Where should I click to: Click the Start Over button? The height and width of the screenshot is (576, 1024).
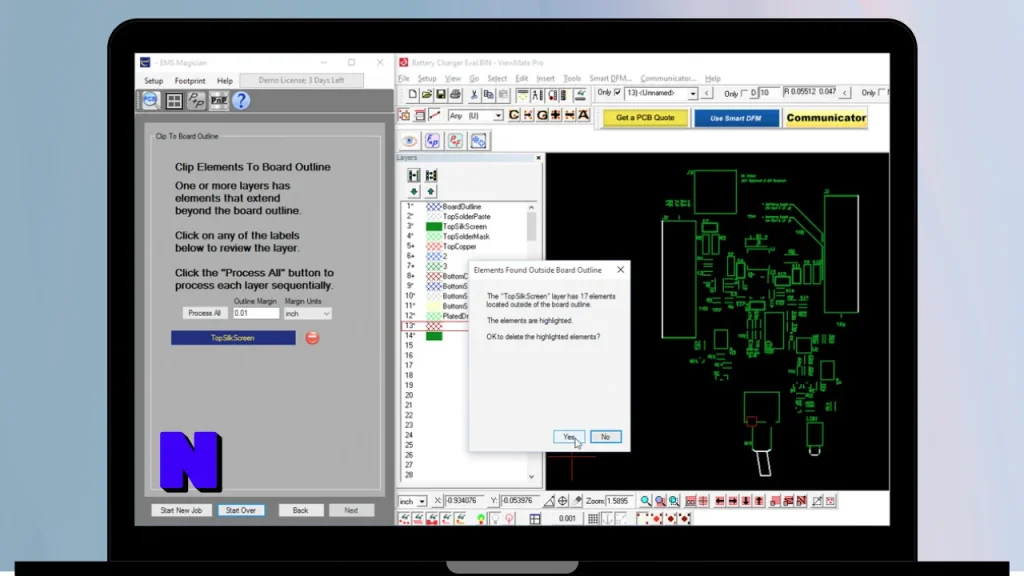pyautogui.click(x=241, y=511)
